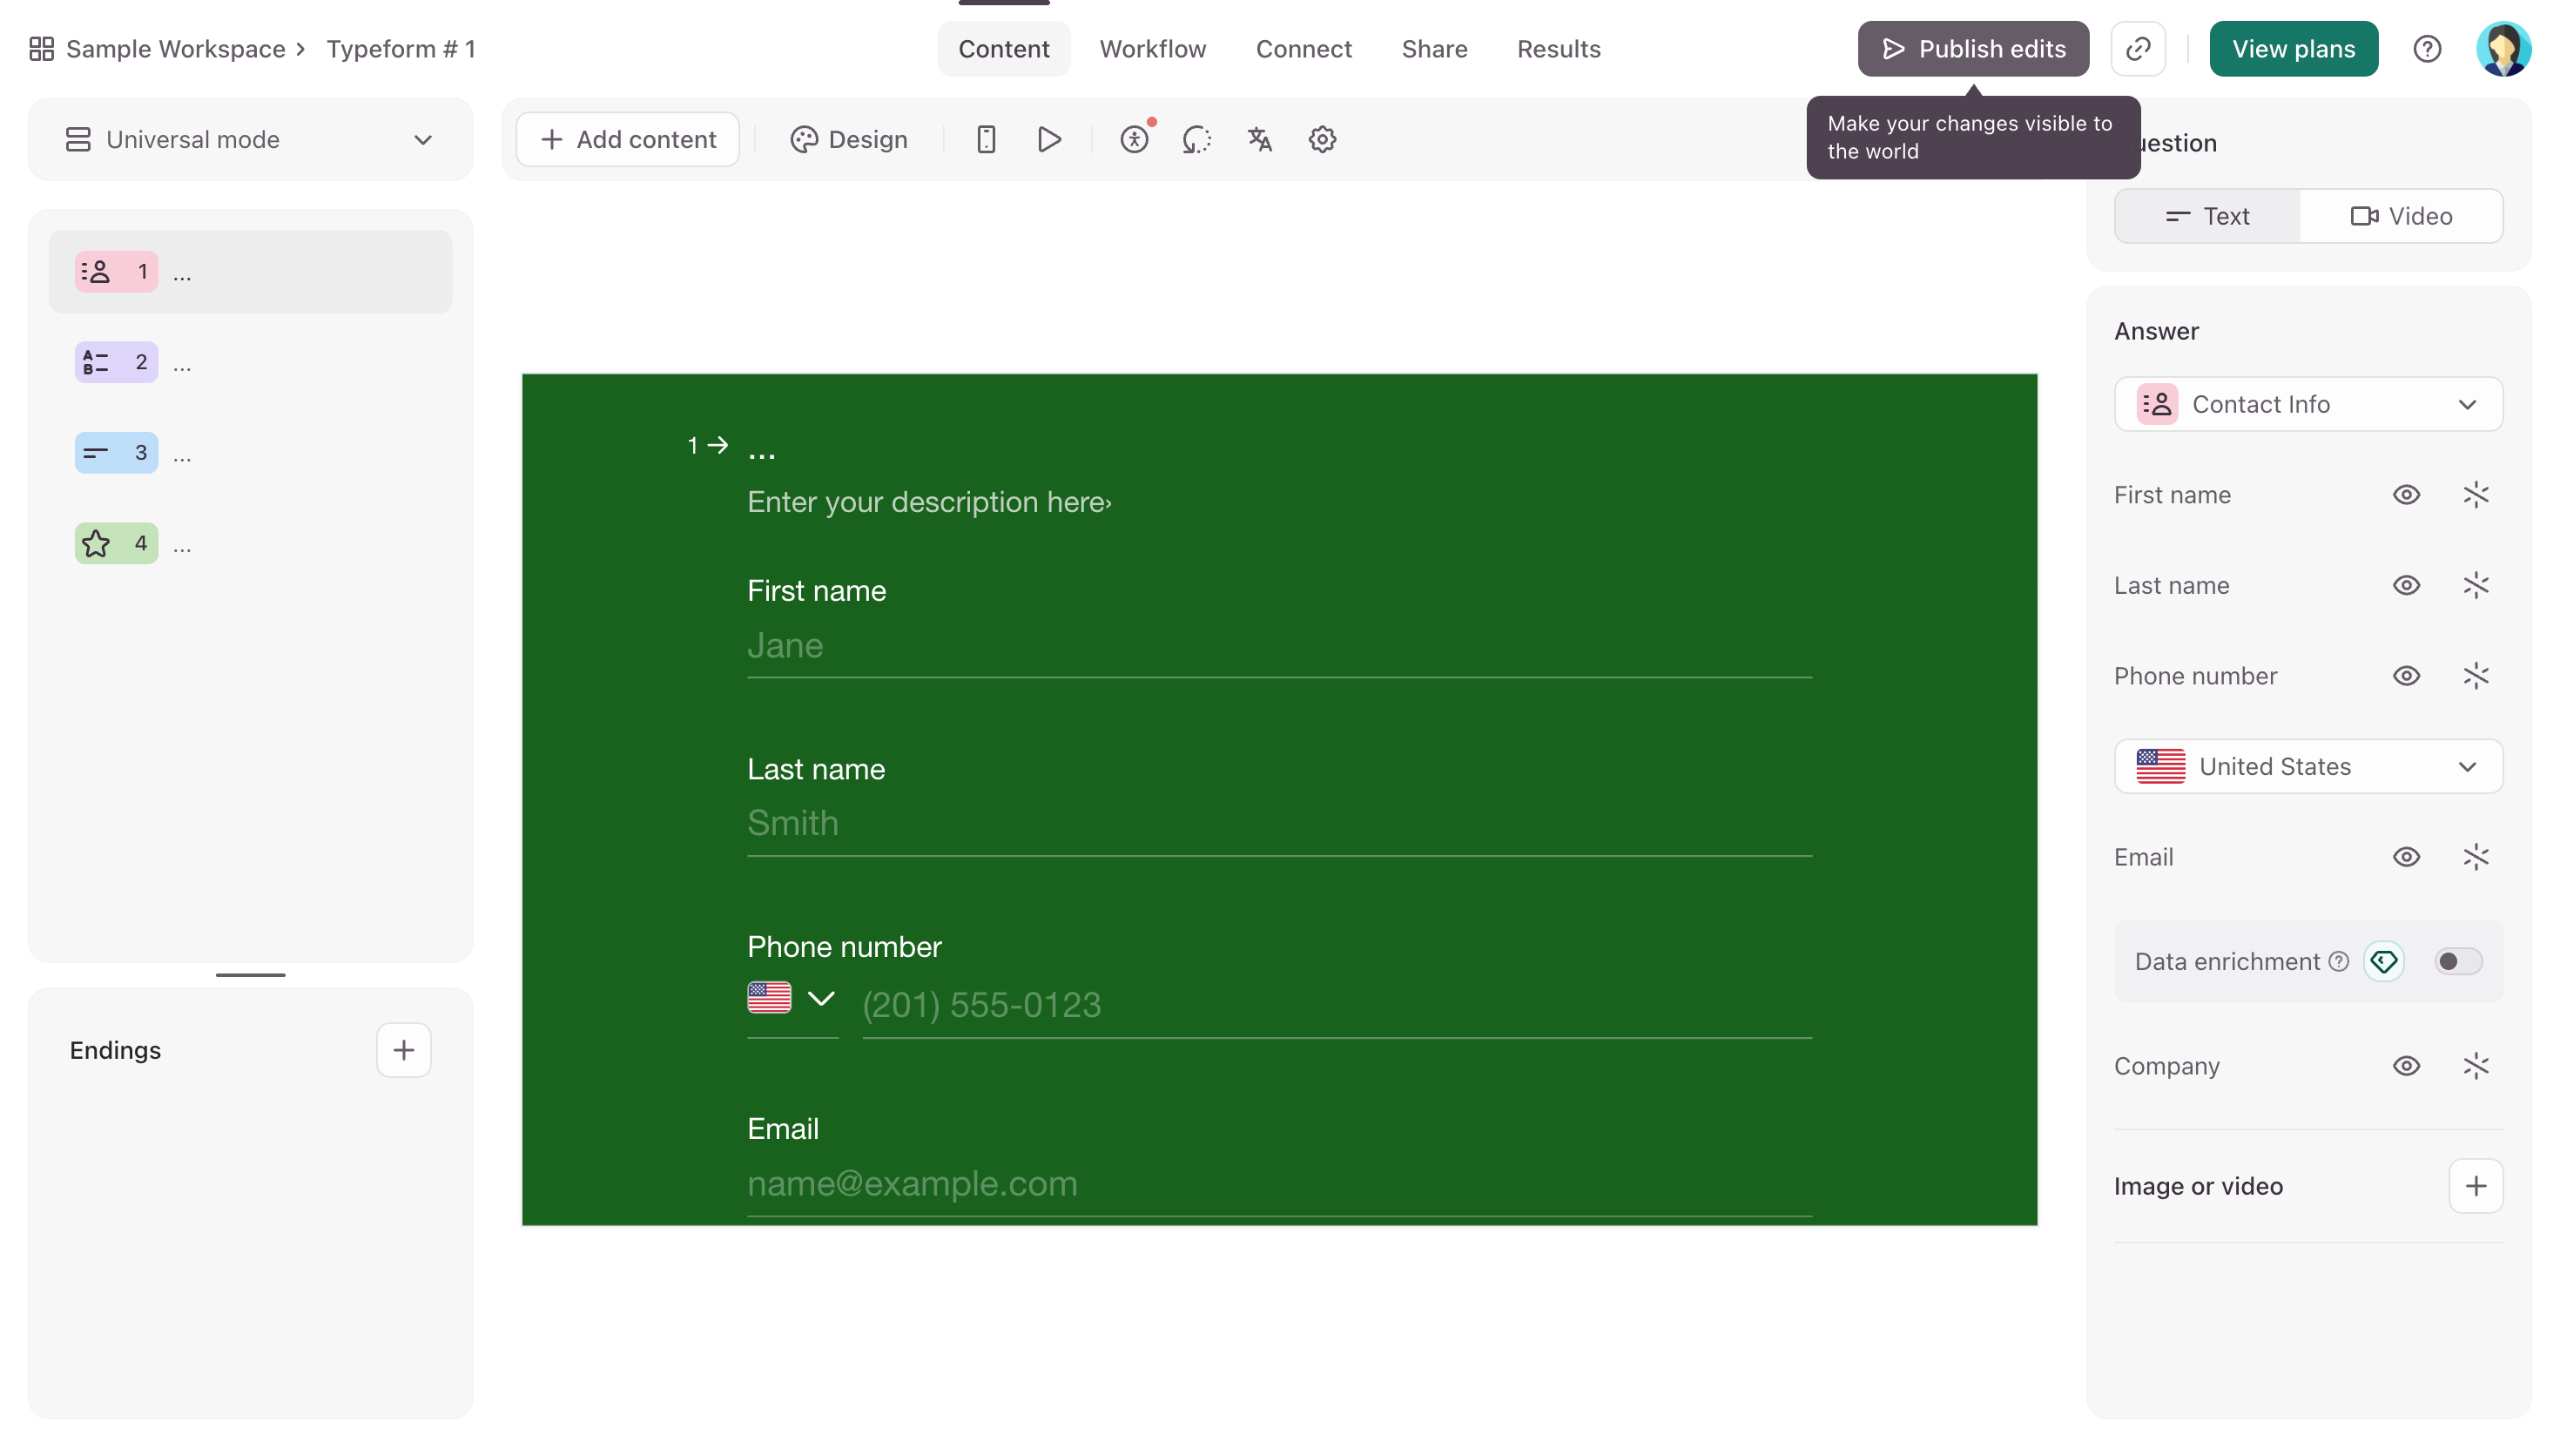Toggle the Data enrichment switch
The image size is (2560, 1447).
click(x=2457, y=961)
